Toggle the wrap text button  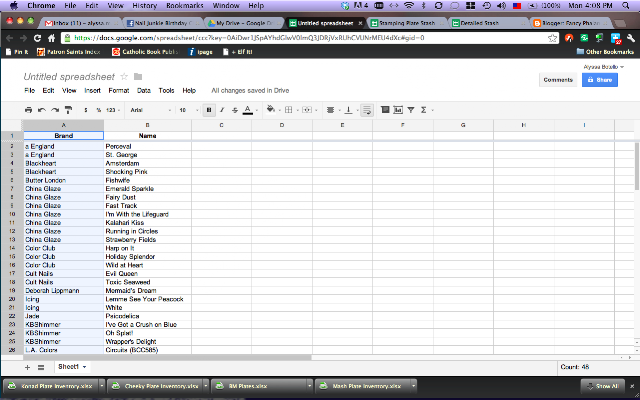(x=367, y=110)
